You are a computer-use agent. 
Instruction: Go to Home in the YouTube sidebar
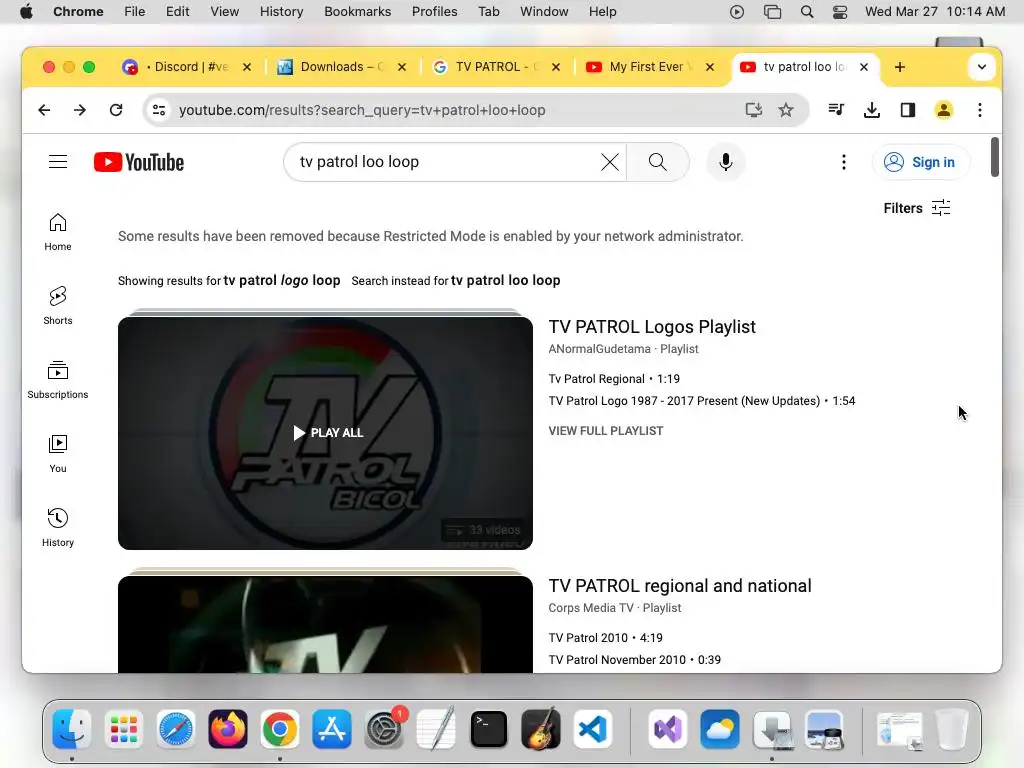click(x=58, y=232)
